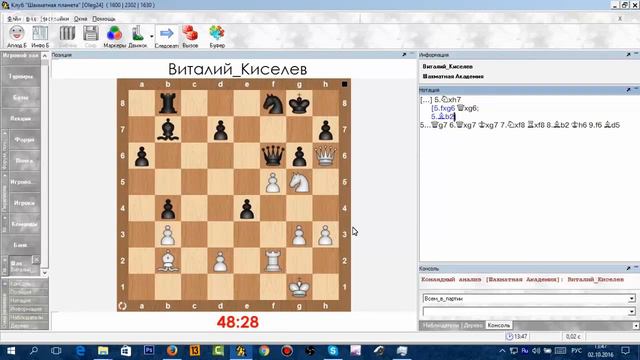Click the black side-to-move square indicator
The height and width of the screenshot is (360, 640).
pyautogui.click(x=344, y=84)
